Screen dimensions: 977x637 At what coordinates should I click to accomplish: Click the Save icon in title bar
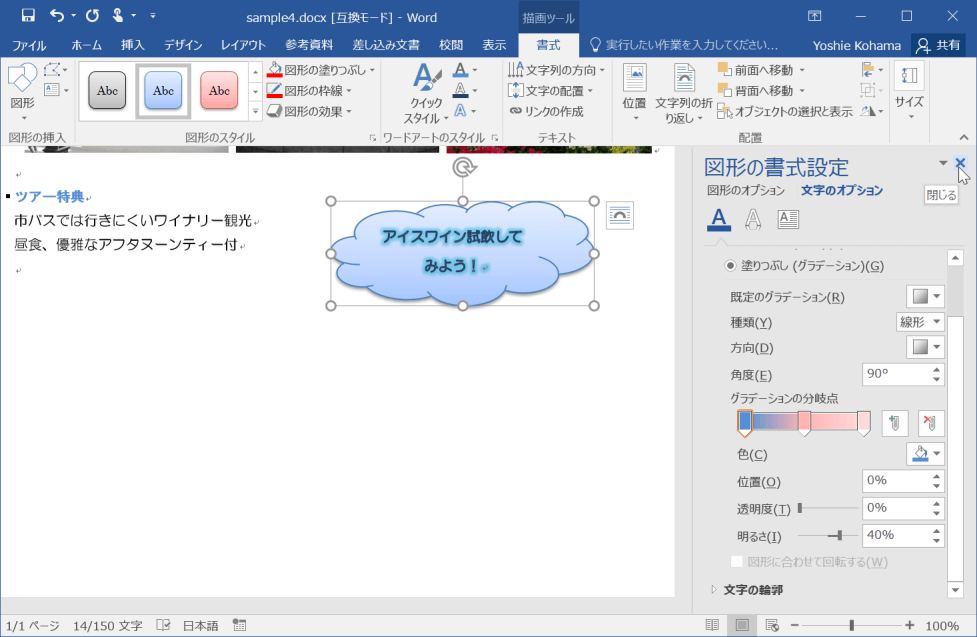28,16
